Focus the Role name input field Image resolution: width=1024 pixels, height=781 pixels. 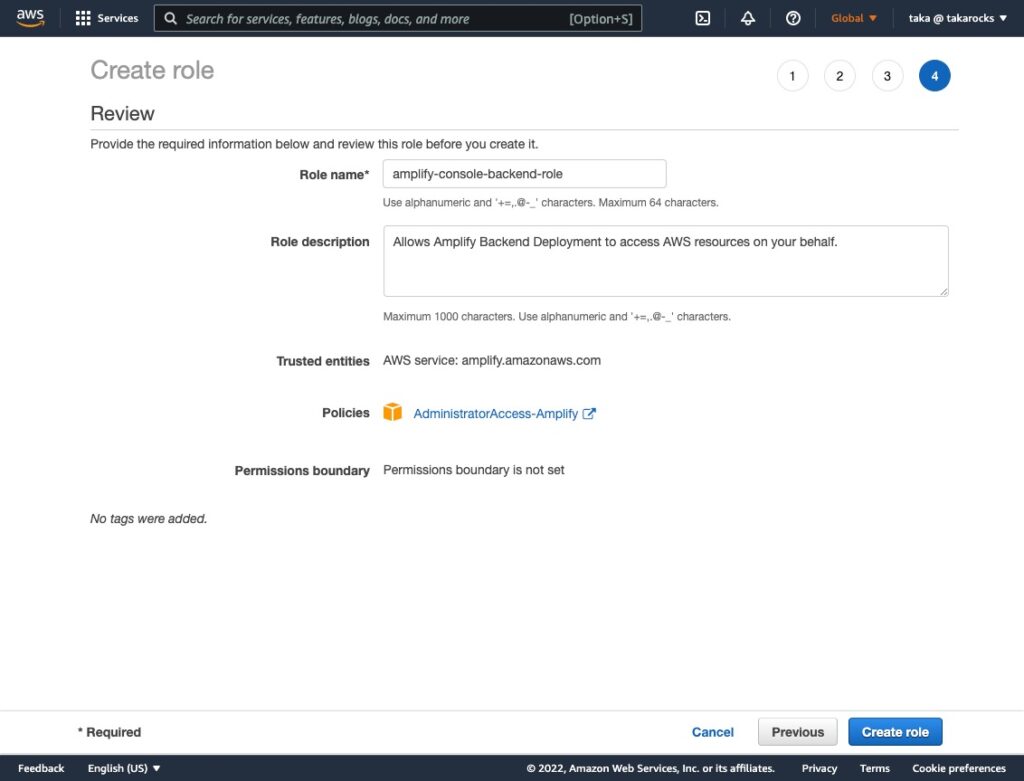pyautogui.click(x=524, y=174)
